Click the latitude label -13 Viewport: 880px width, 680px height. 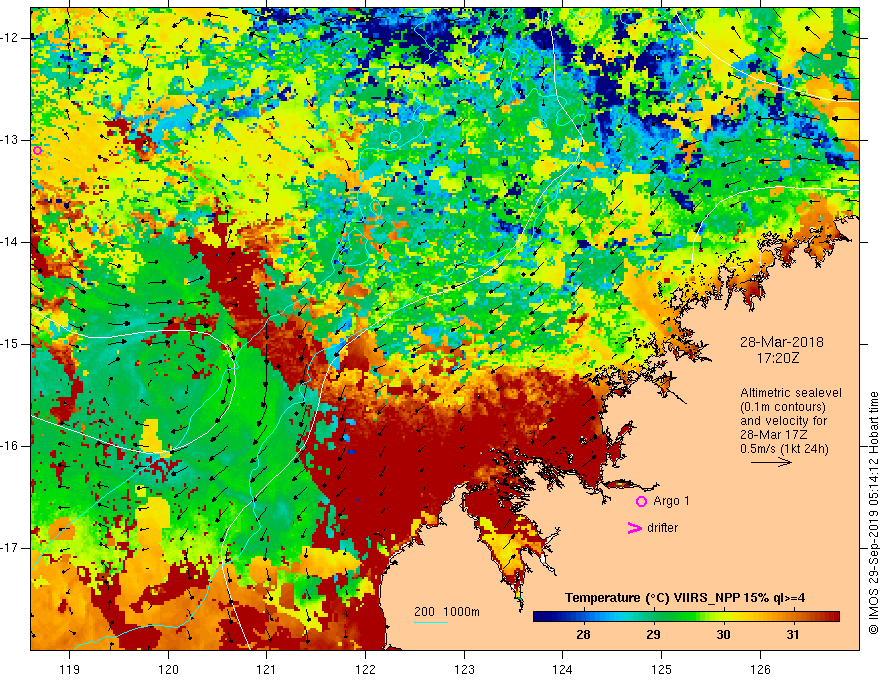coord(10,140)
